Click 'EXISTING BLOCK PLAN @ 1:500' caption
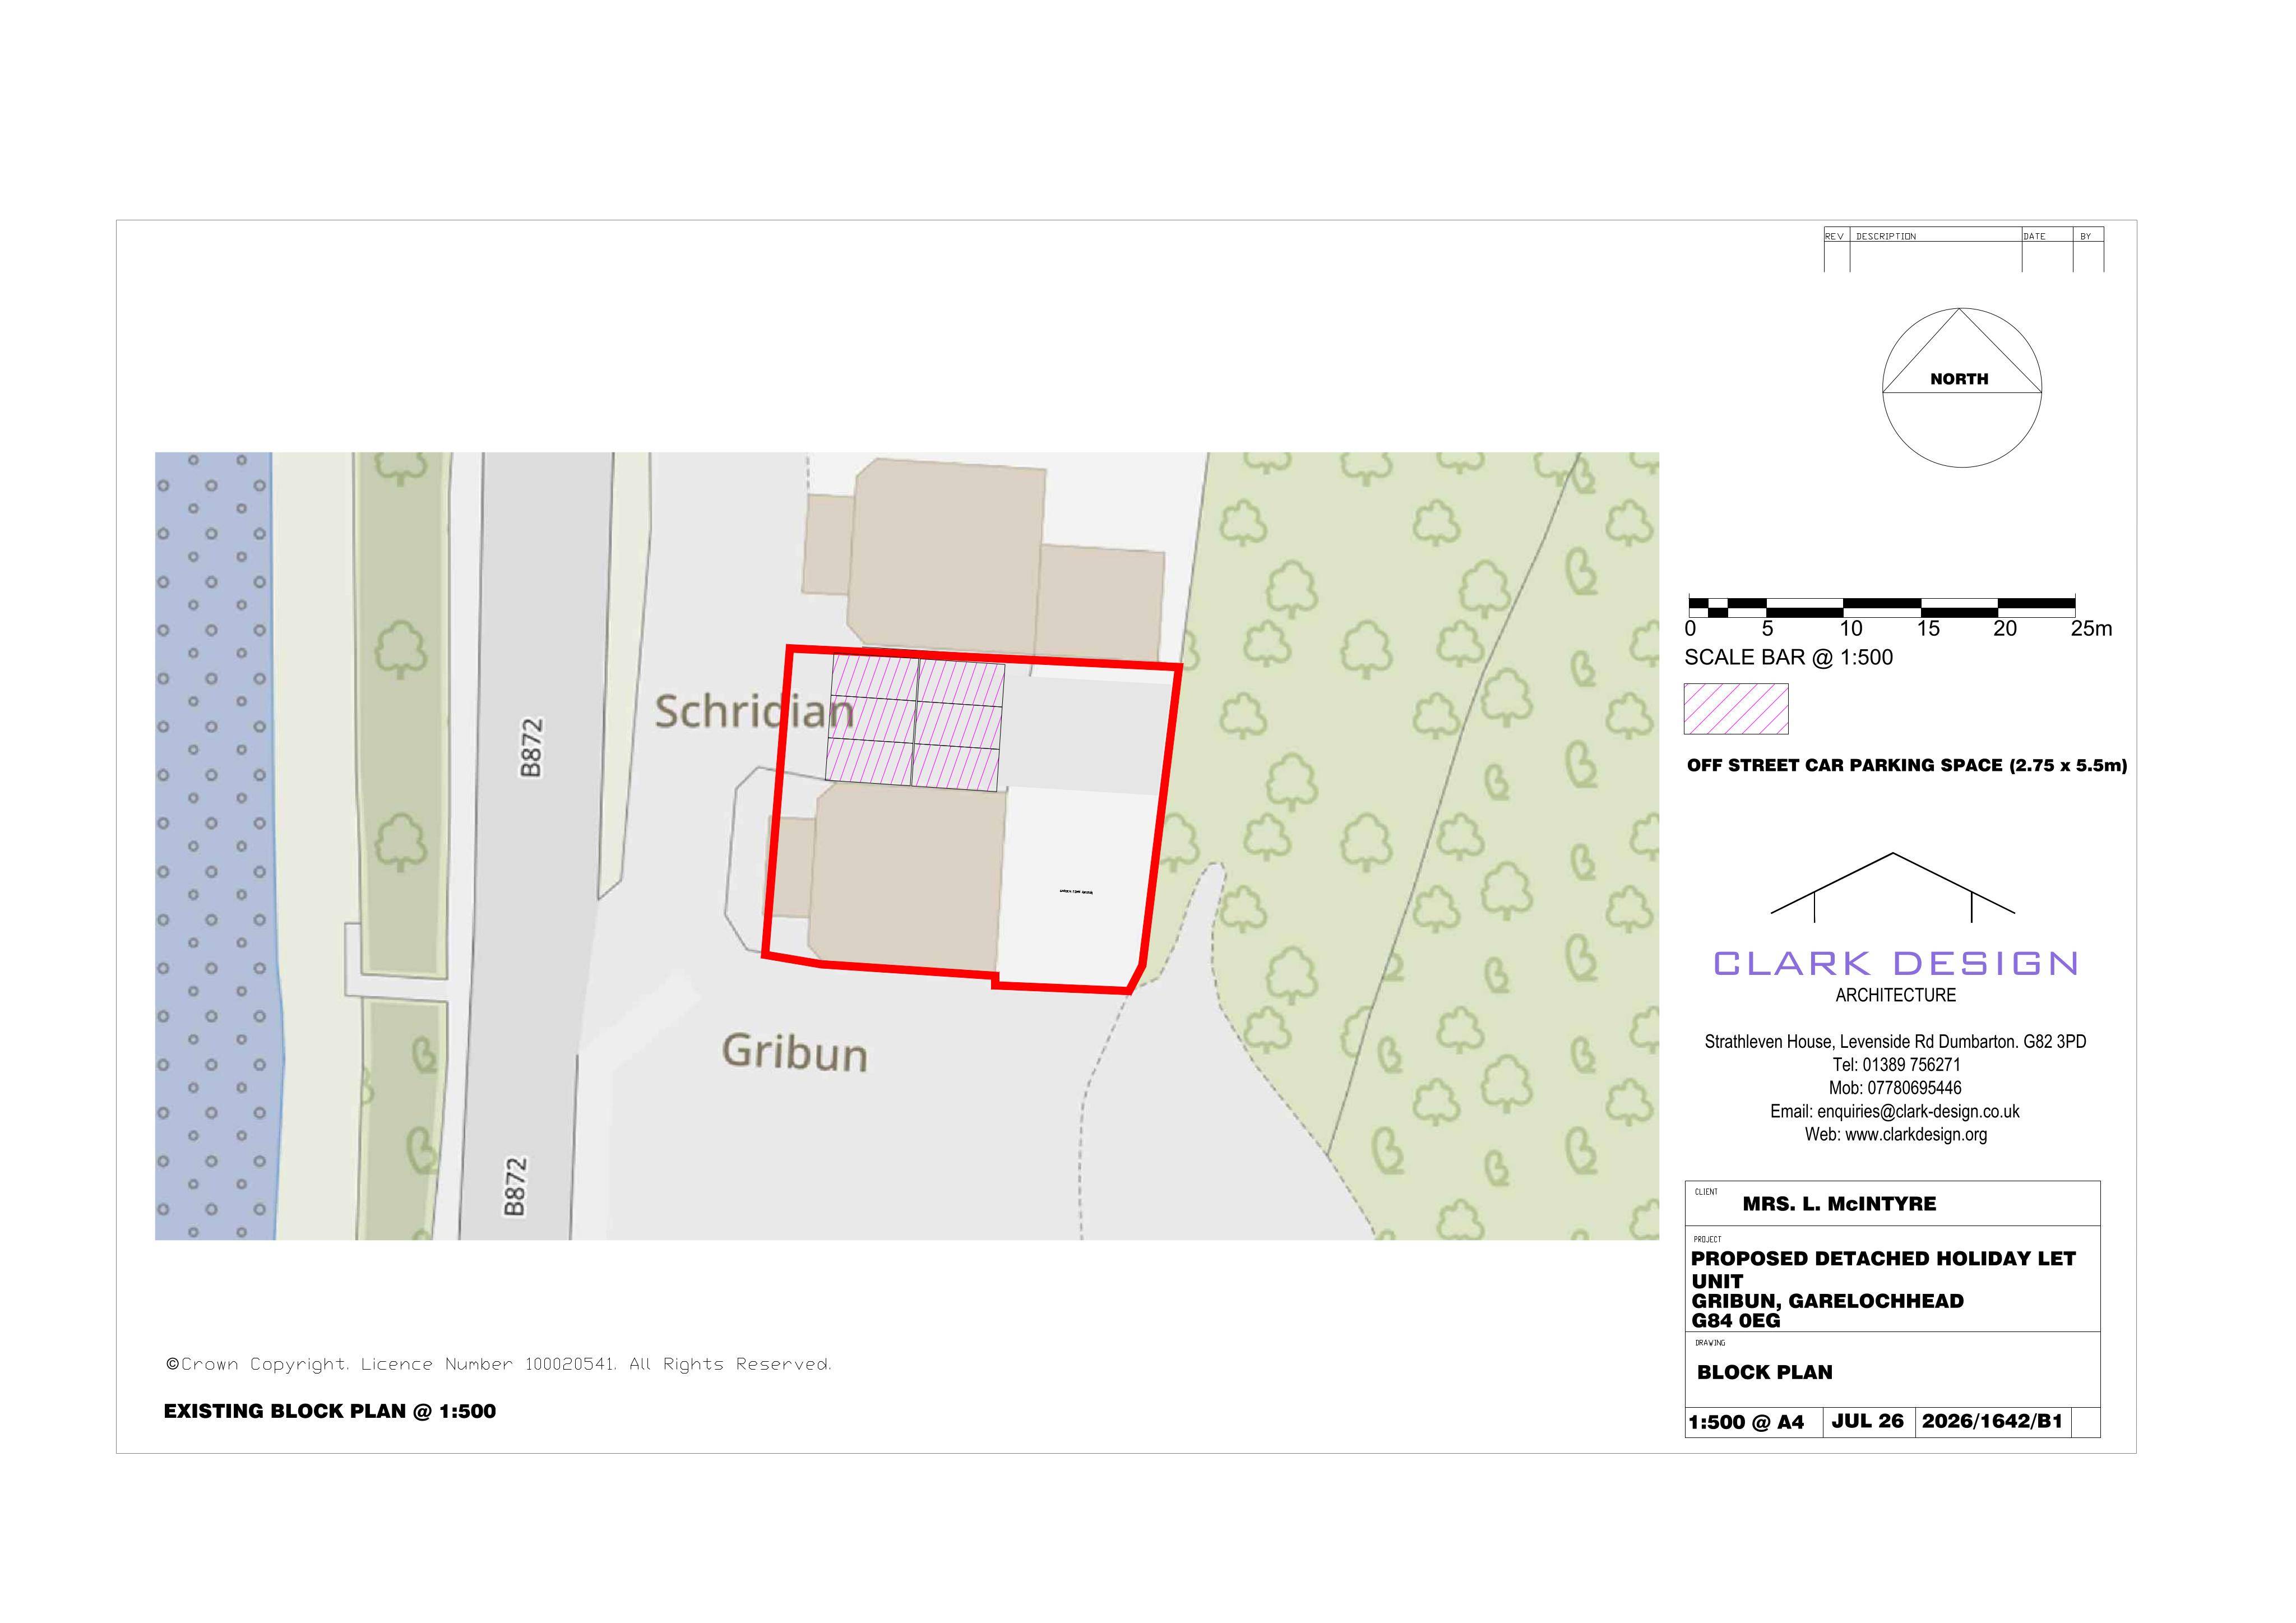This screenshot has height=1623, width=2296. point(330,1412)
